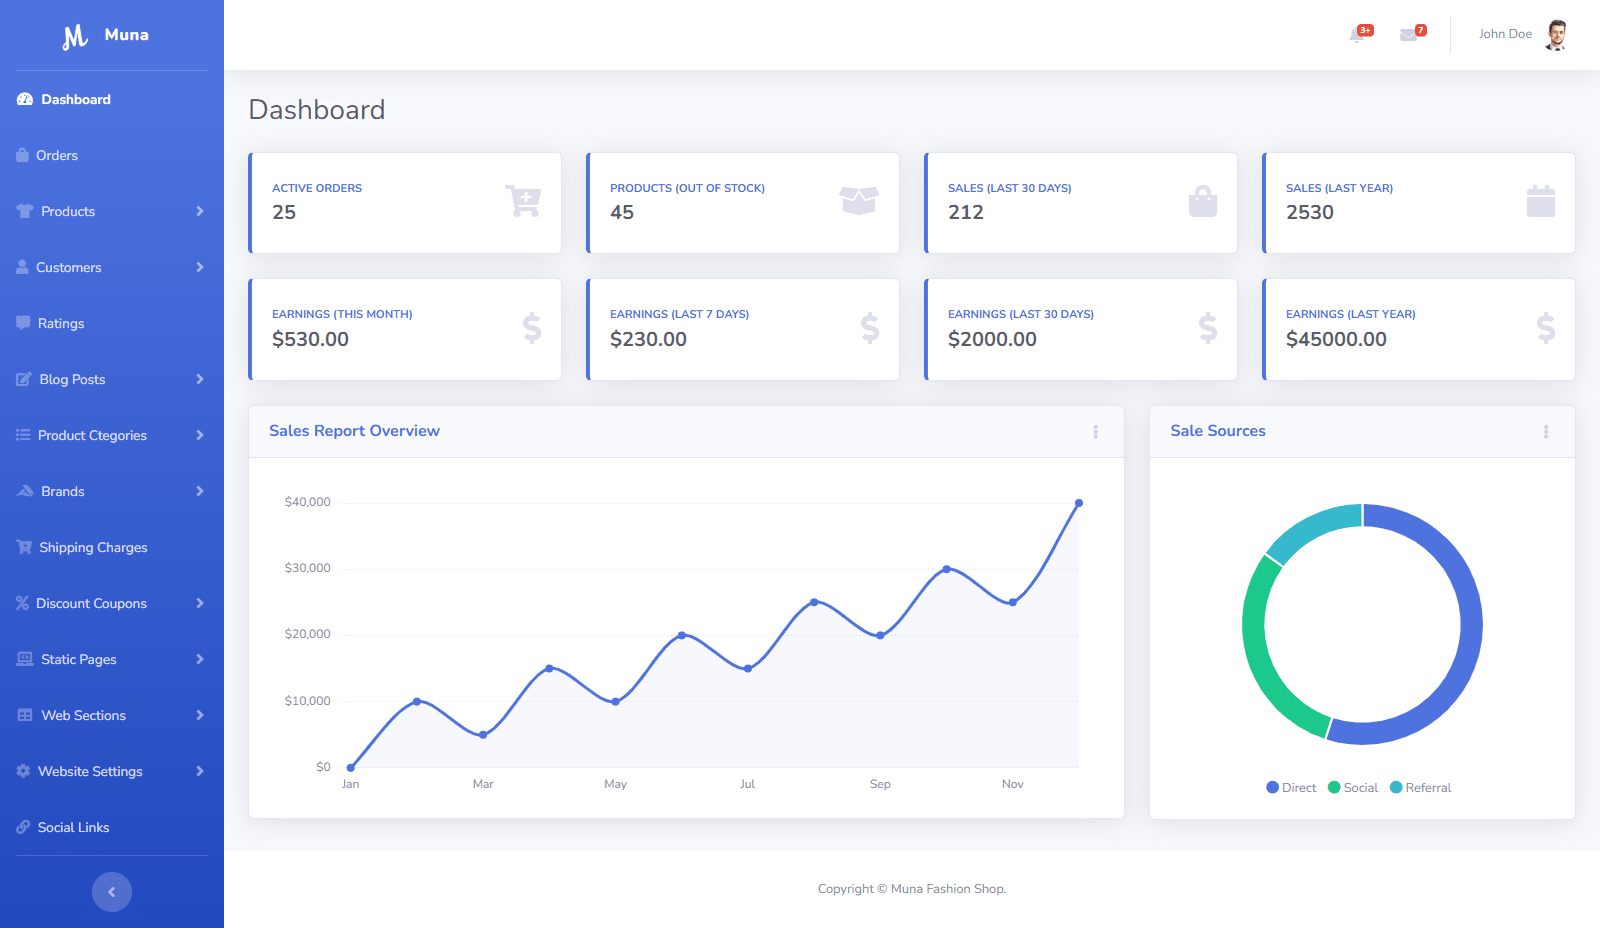1600x928 pixels.
Task: Click the cart icon on Active Orders card
Action: pos(523,201)
